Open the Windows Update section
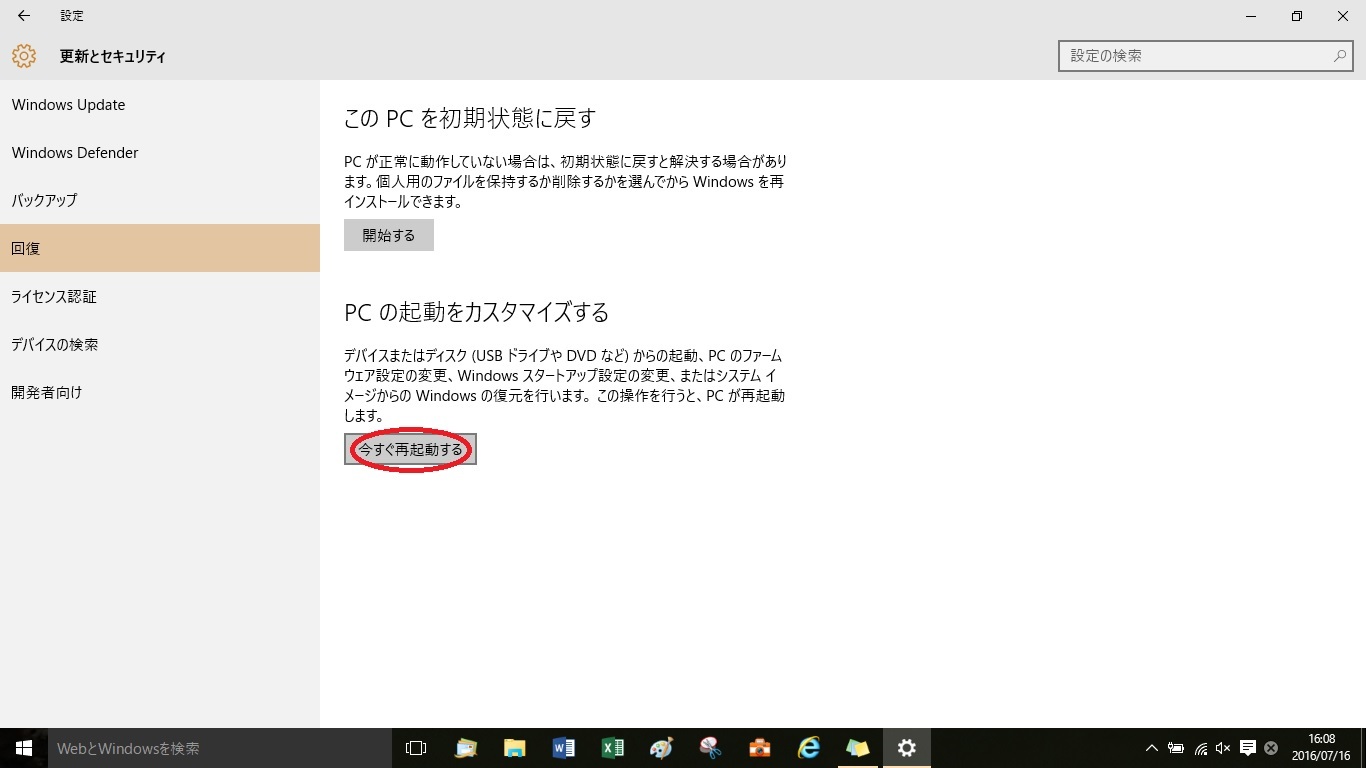 click(x=160, y=105)
